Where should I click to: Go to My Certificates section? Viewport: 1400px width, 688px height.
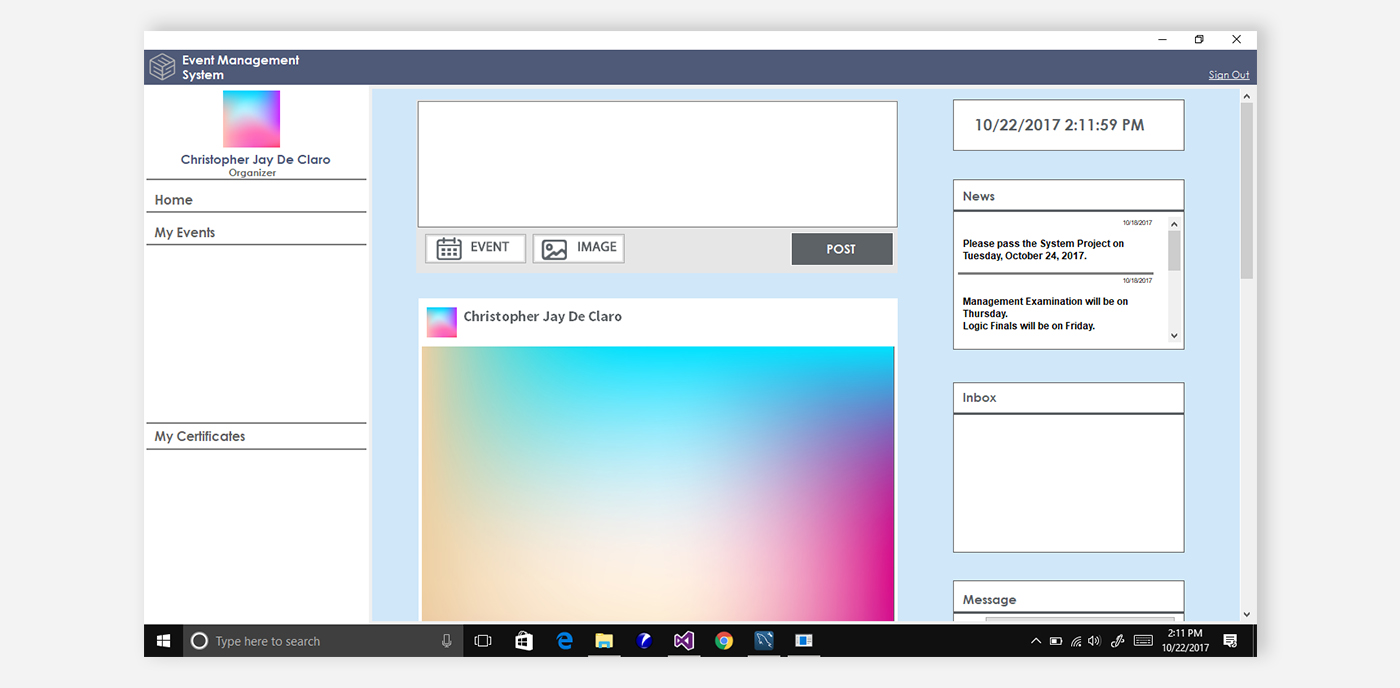click(x=200, y=437)
